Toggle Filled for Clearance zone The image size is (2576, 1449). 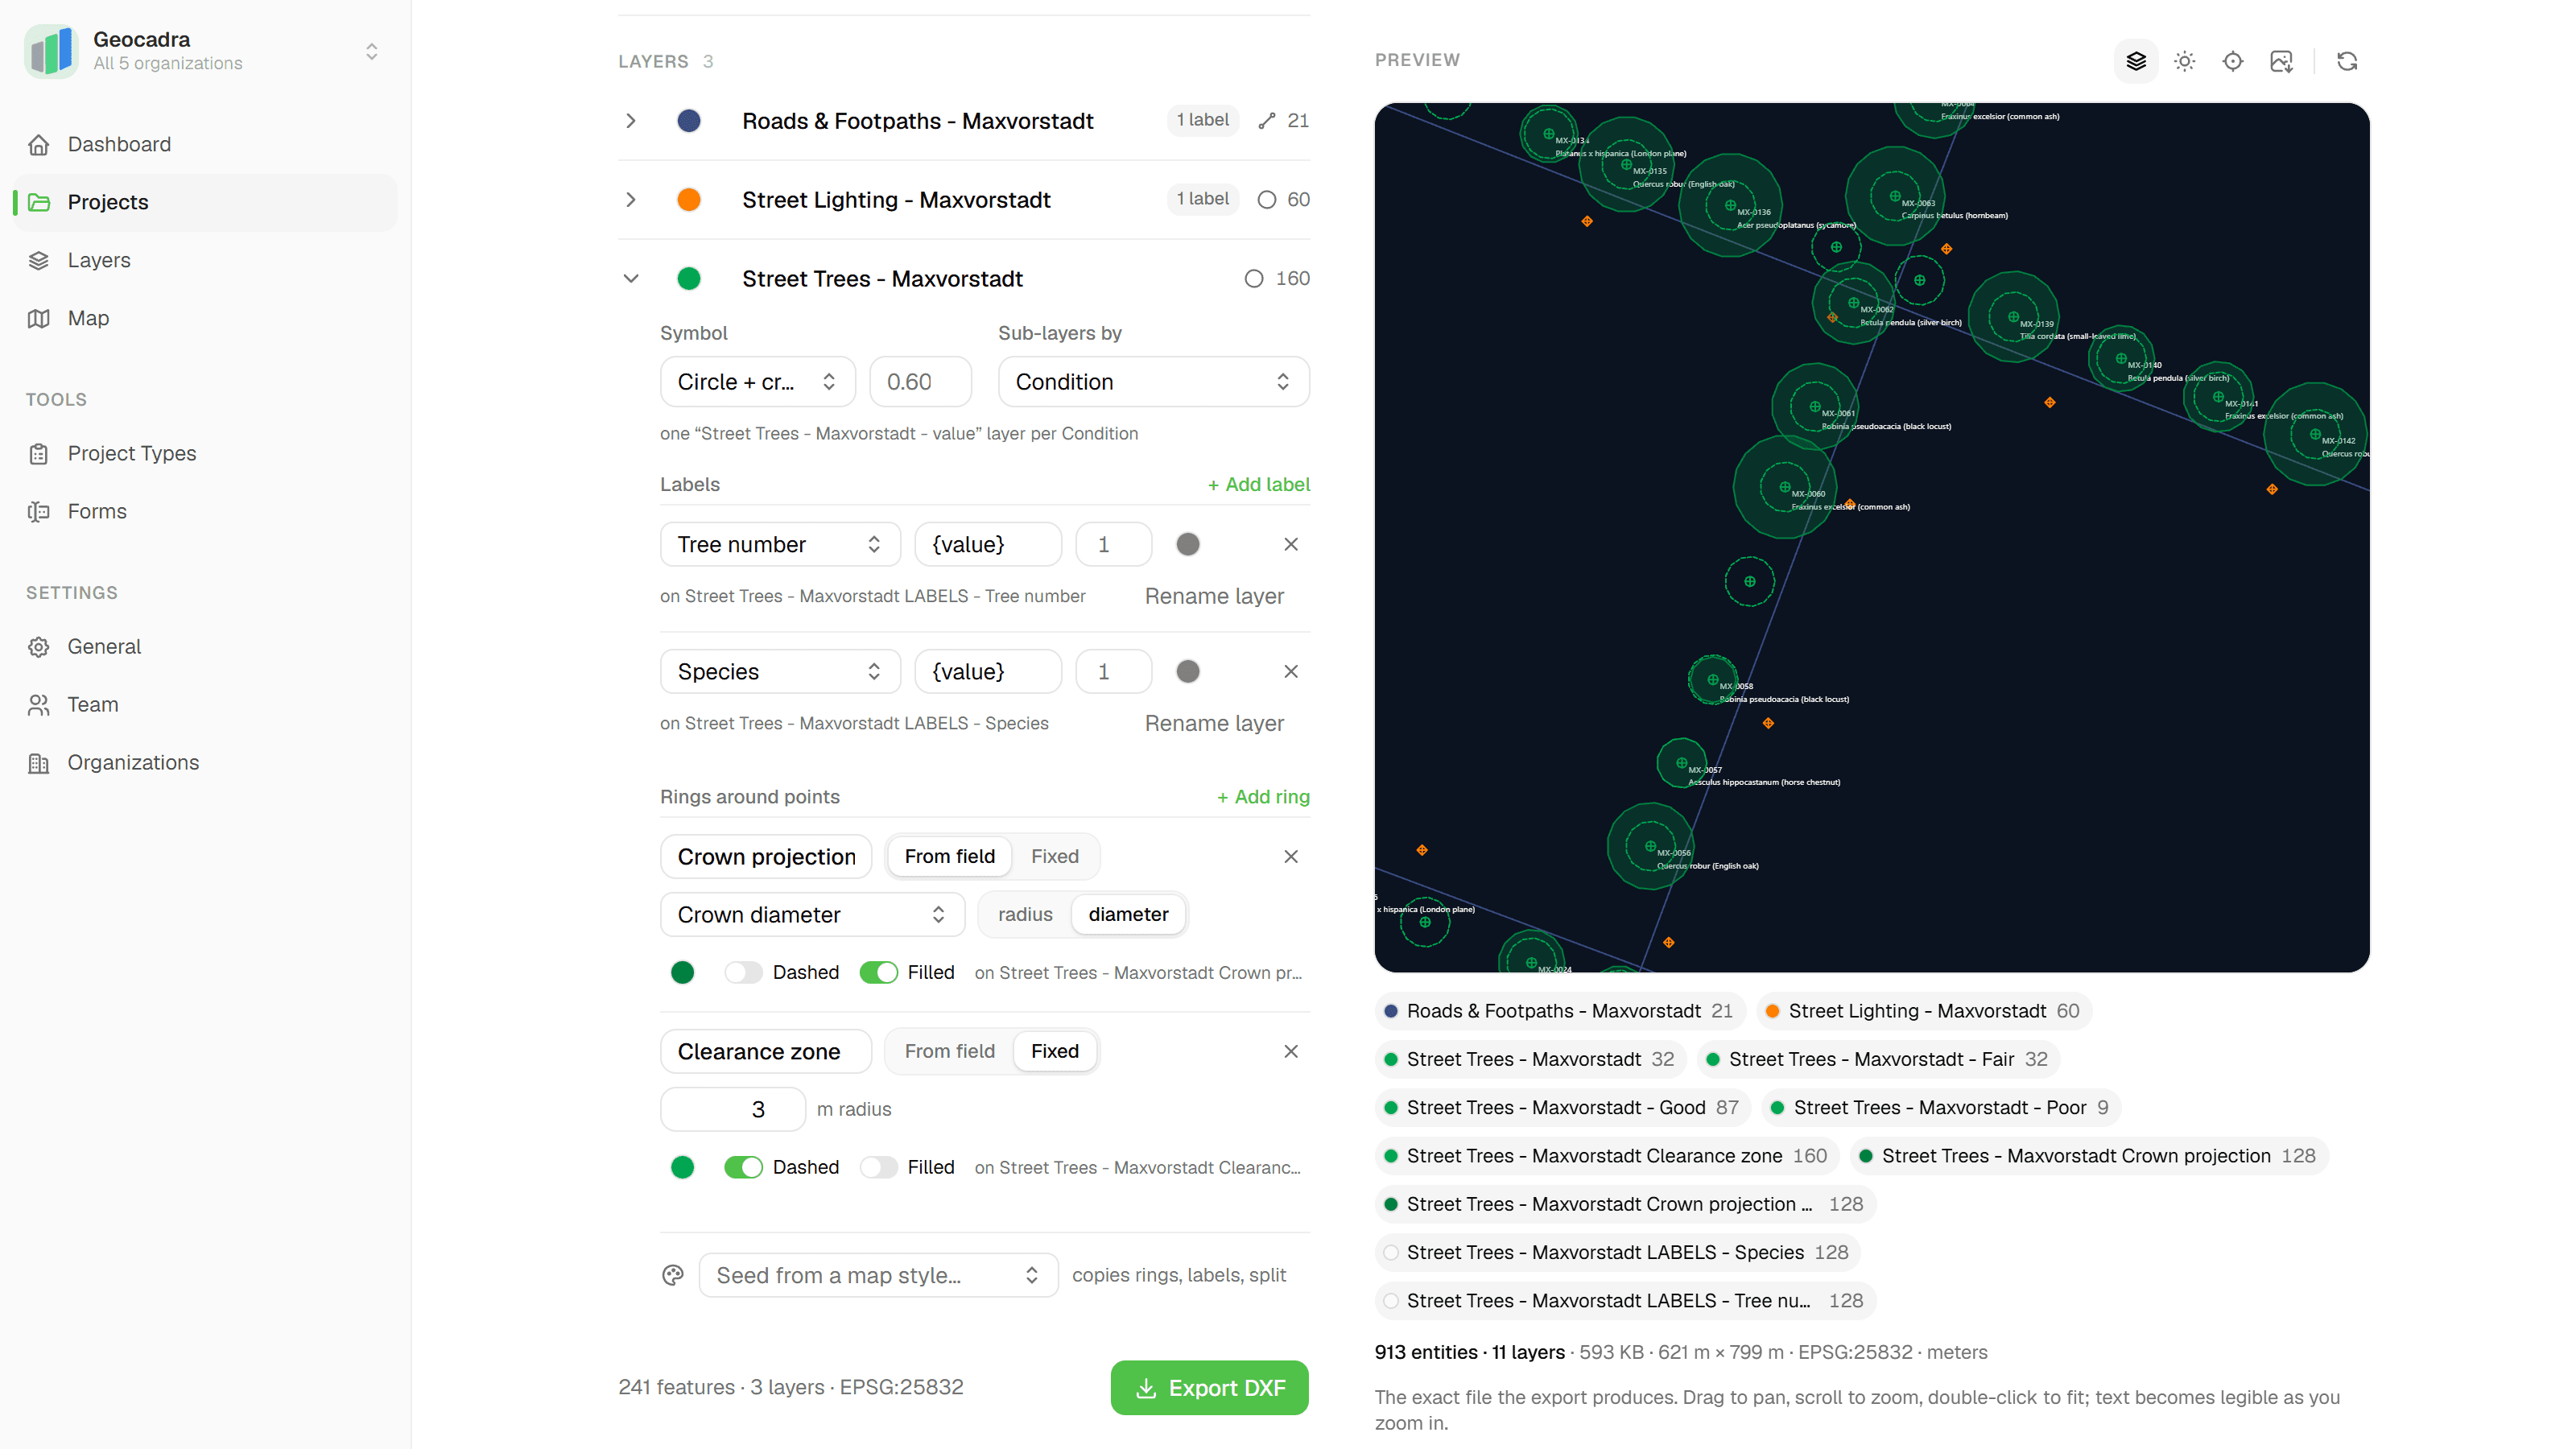pyautogui.click(x=879, y=1167)
